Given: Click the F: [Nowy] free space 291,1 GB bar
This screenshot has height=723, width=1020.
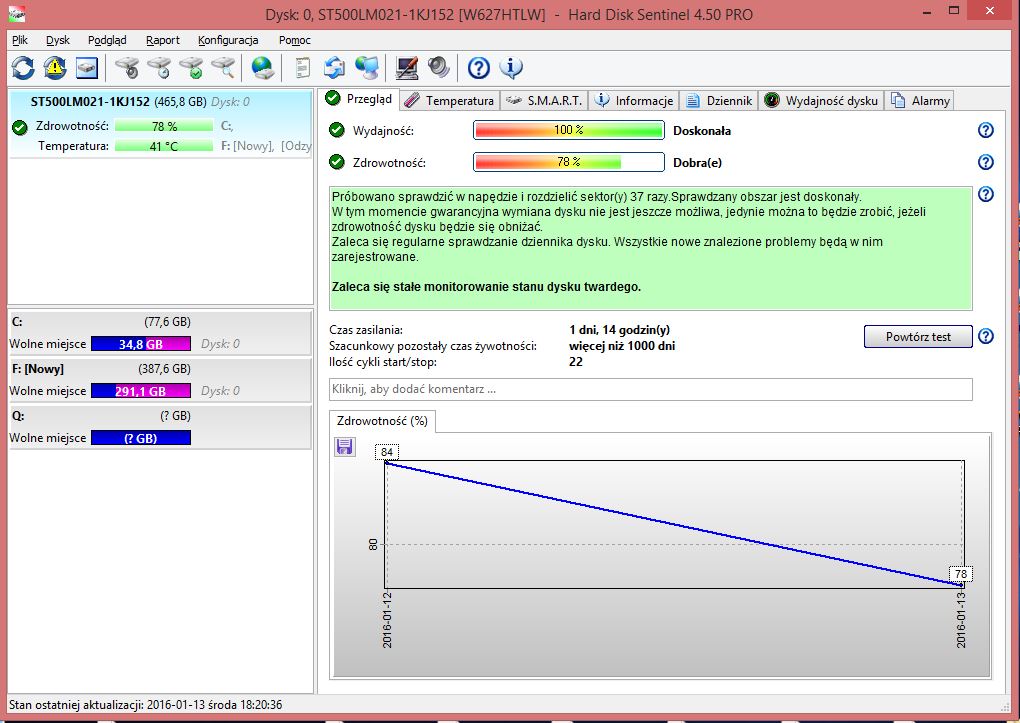Looking at the screenshot, I should [141, 391].
